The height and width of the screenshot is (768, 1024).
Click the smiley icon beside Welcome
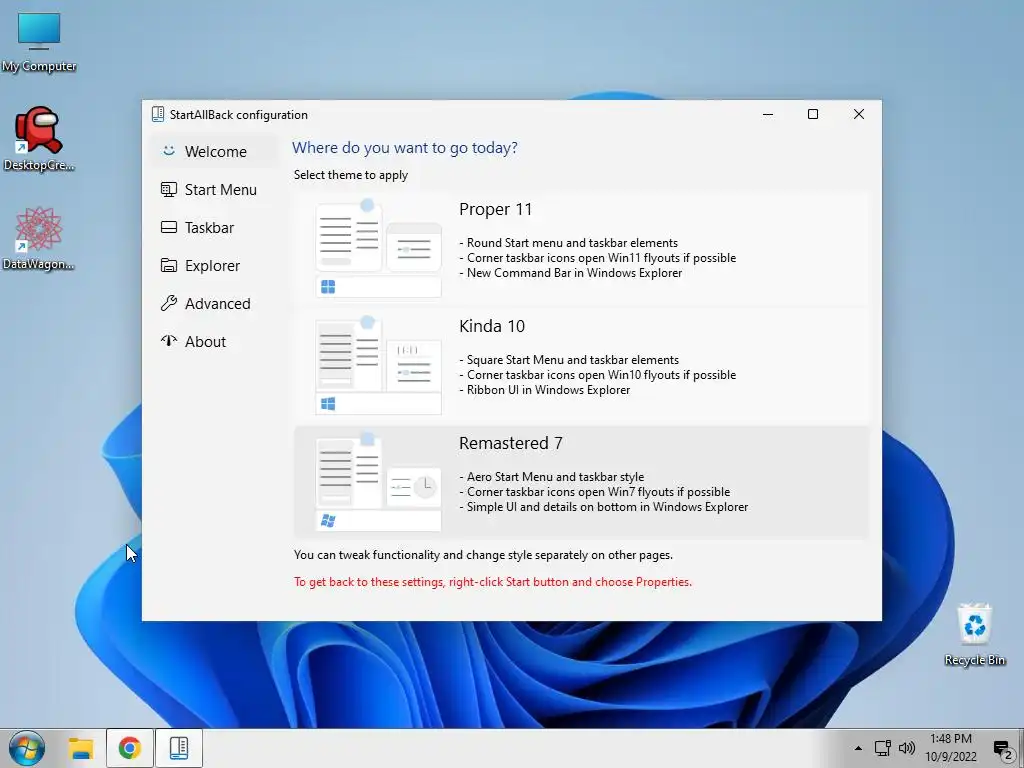tap(168, 151)
